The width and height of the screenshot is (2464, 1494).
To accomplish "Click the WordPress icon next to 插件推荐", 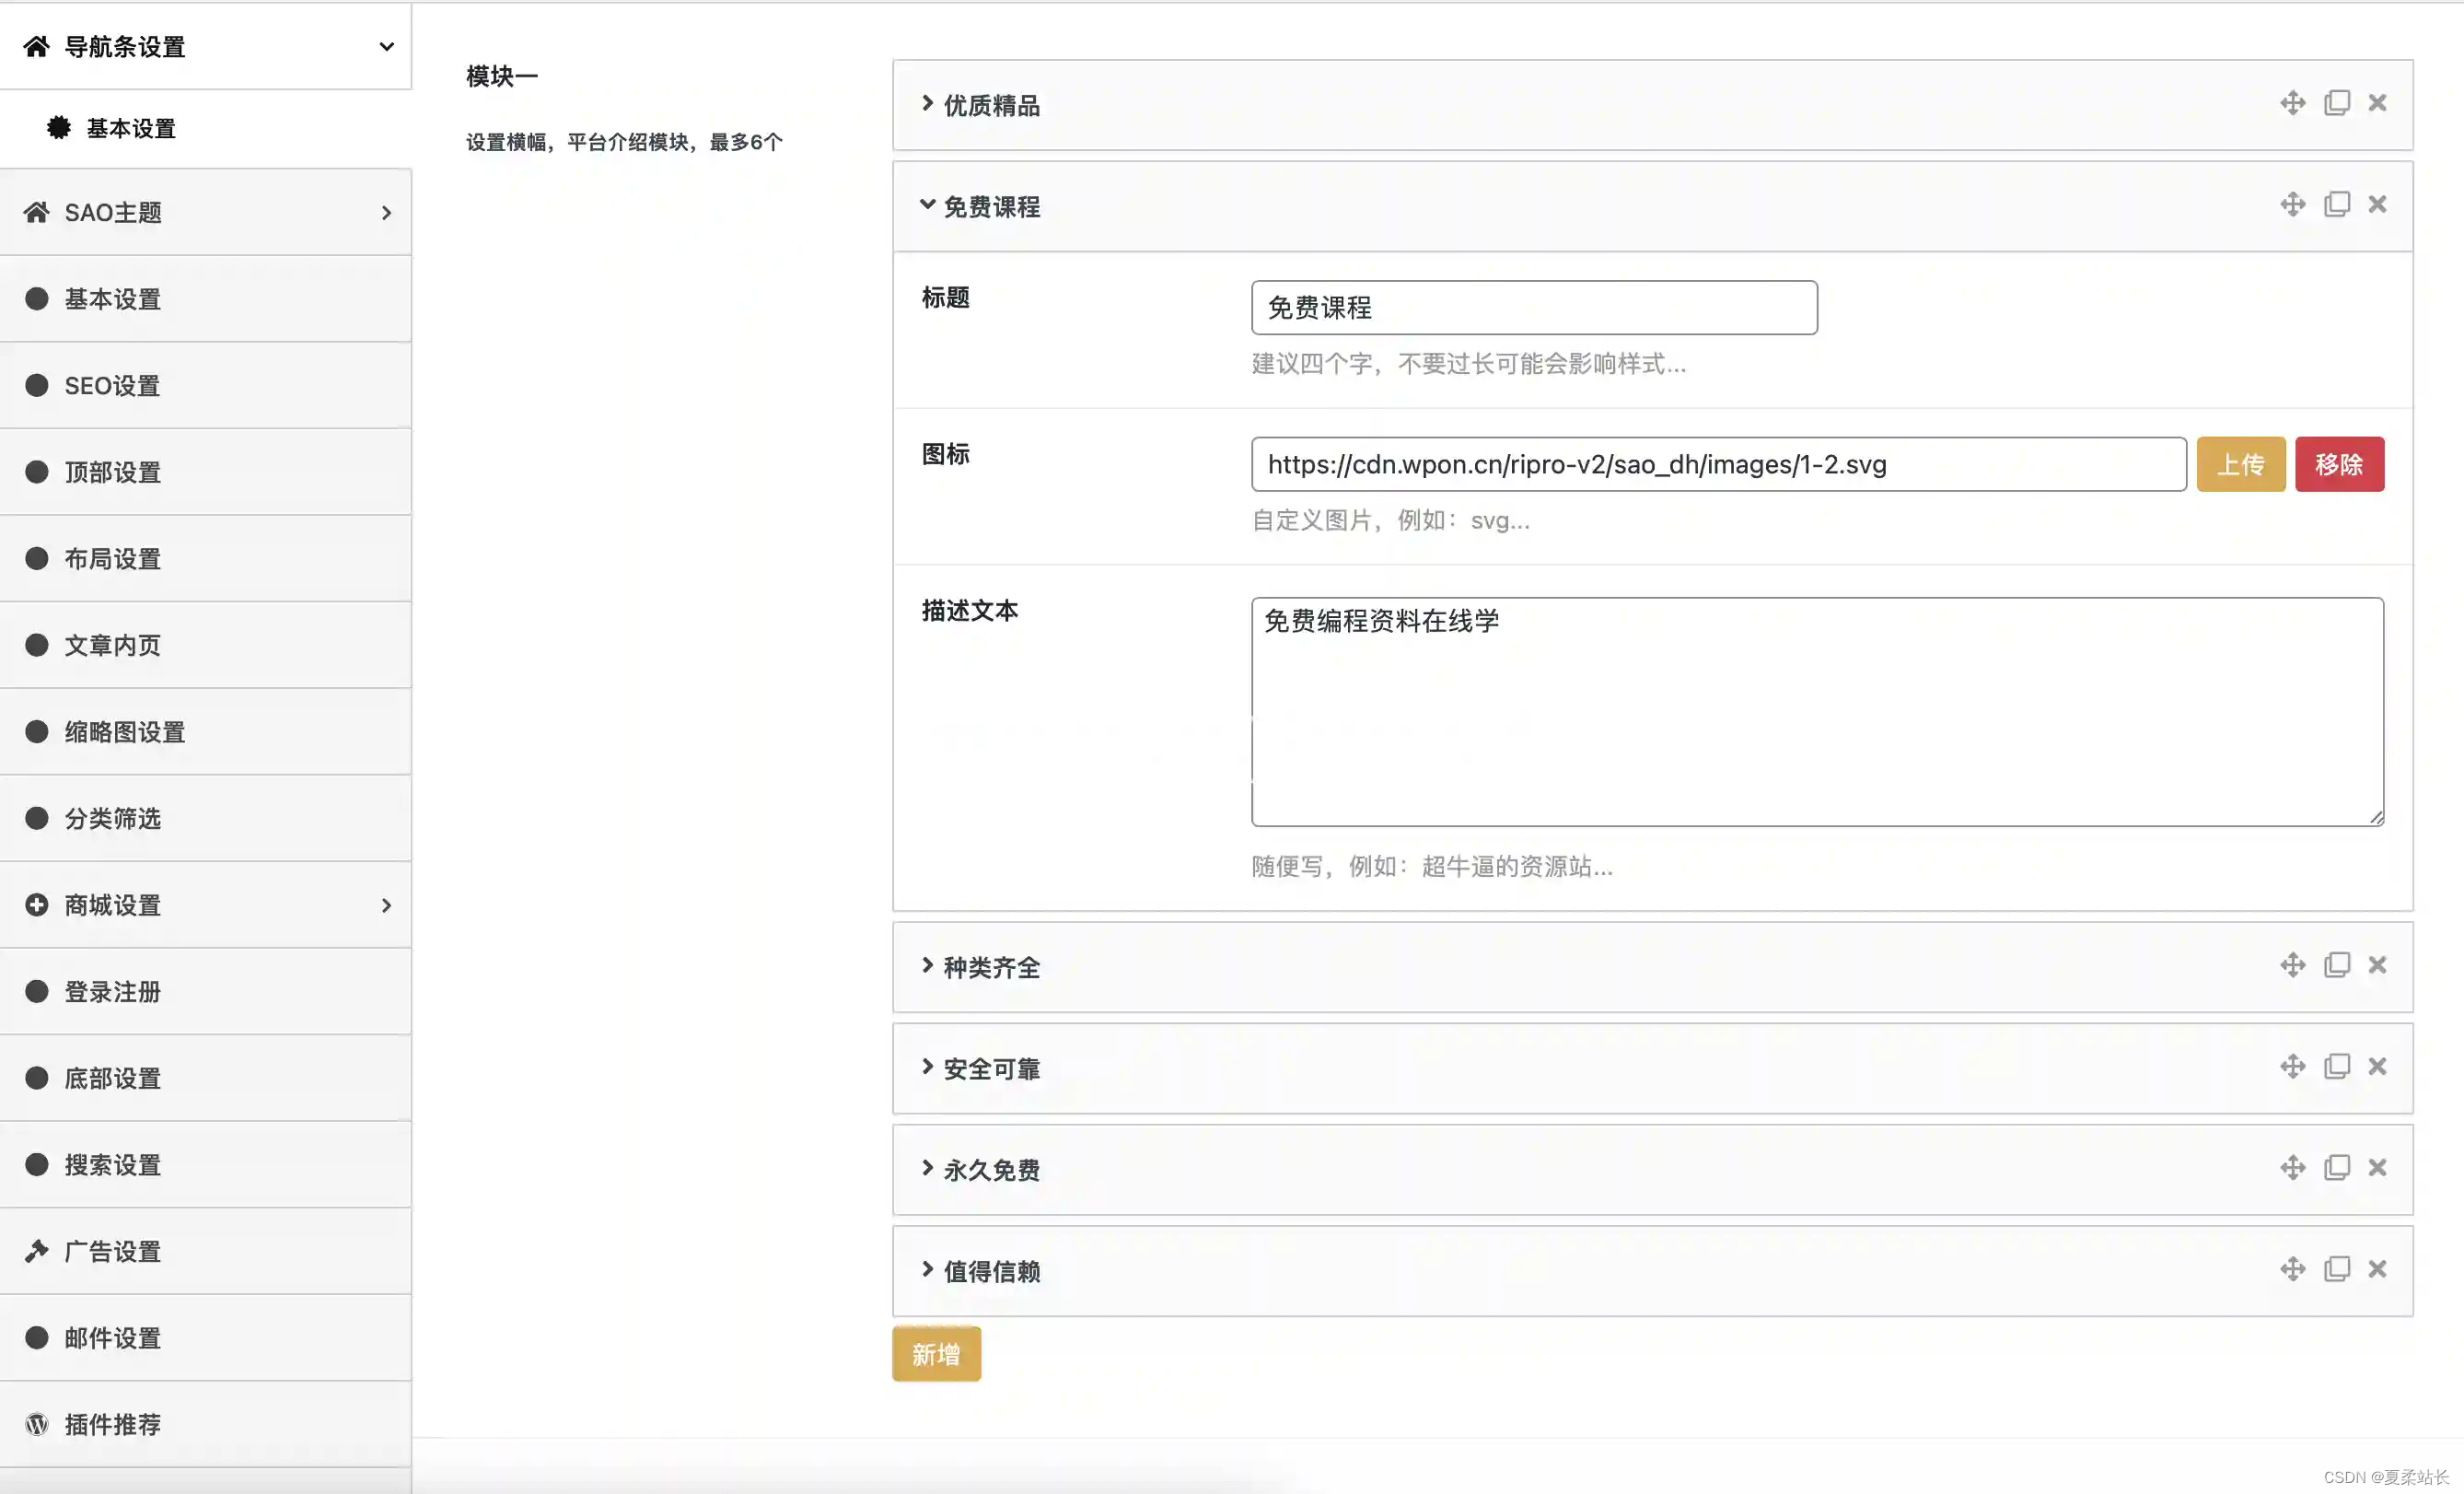I will [37, 1424].
